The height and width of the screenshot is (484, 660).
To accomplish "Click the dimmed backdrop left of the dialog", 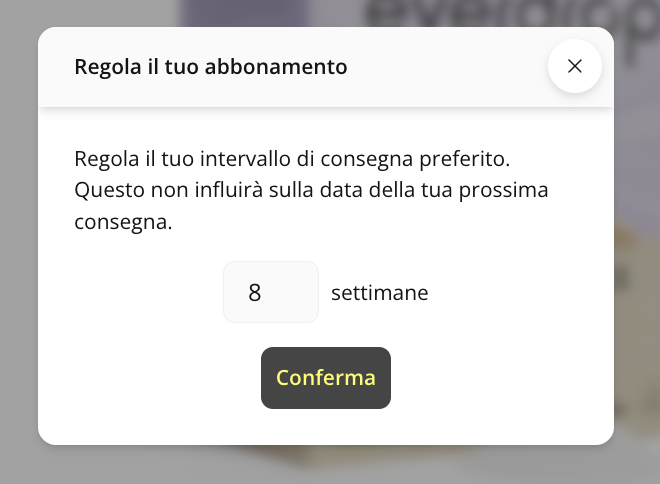I will [x=18, y=250].
